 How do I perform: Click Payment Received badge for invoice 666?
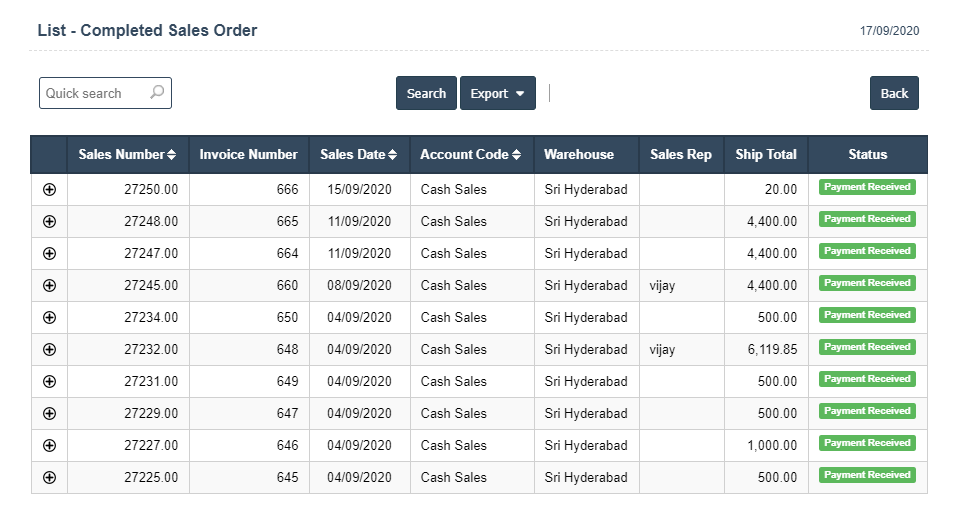(867, 187)
